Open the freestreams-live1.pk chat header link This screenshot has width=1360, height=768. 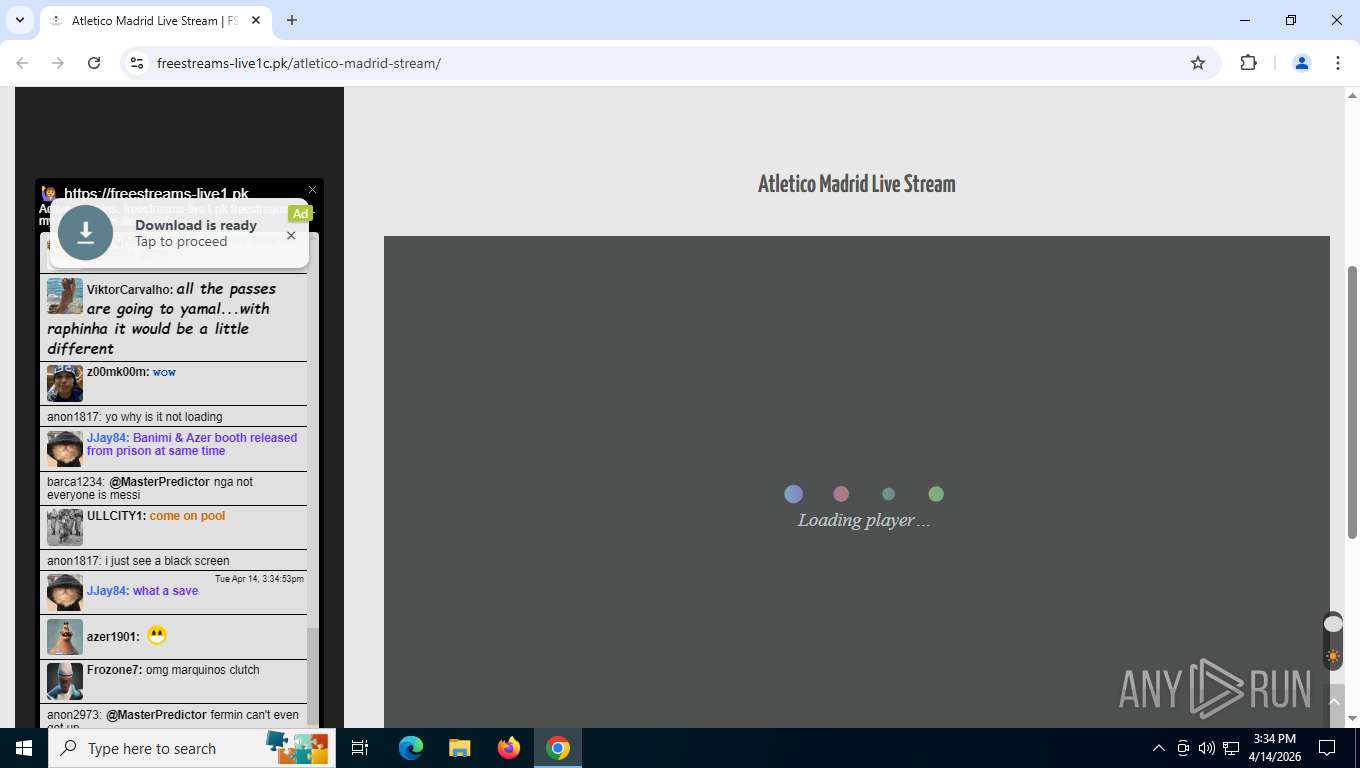click(156, 193)
